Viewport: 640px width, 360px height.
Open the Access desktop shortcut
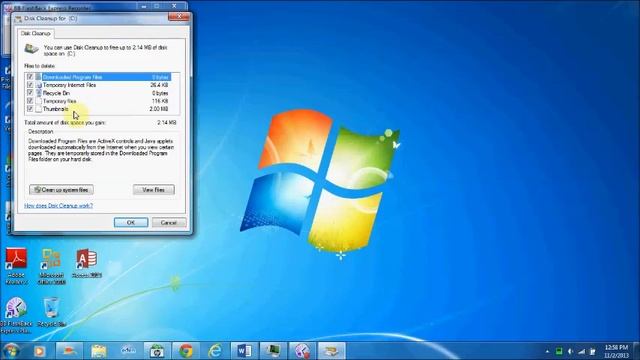click(x=87, y=263)
